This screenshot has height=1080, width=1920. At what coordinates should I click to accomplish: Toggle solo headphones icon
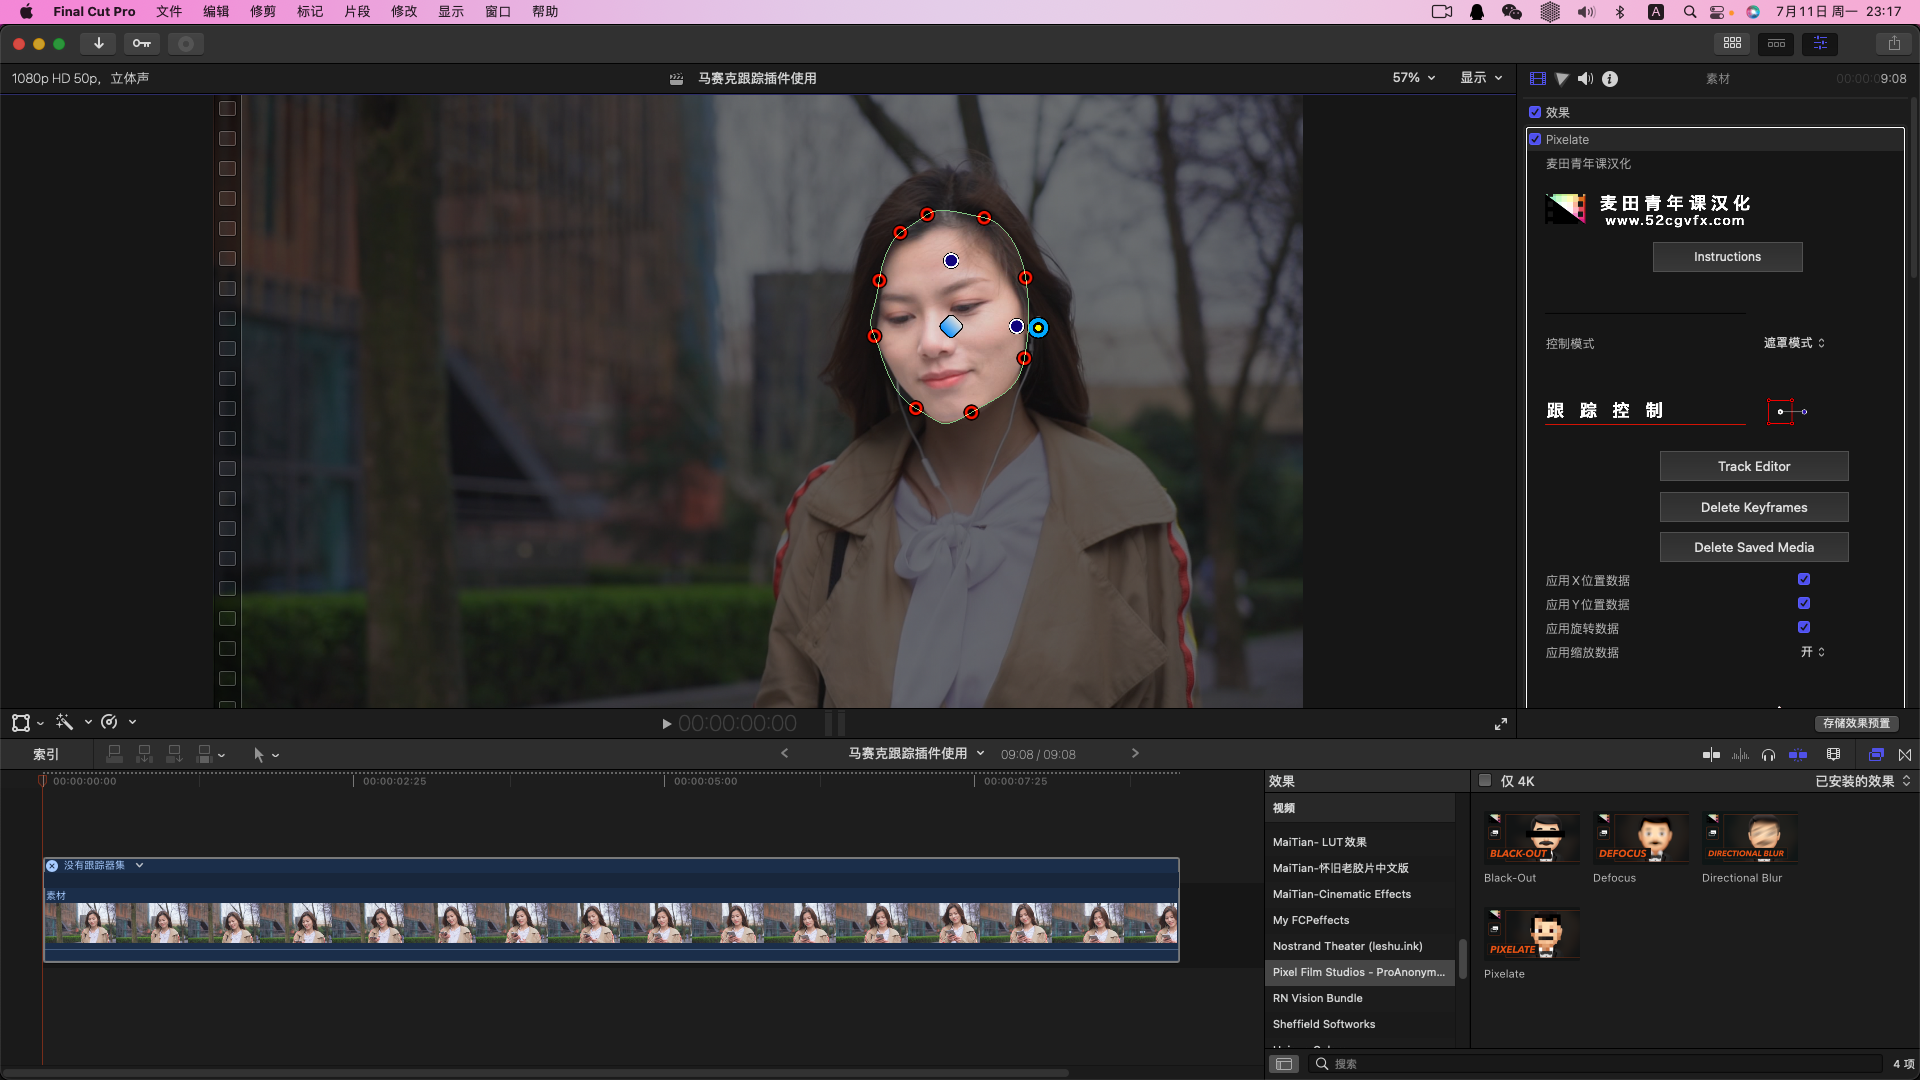tap(1768, 754)
